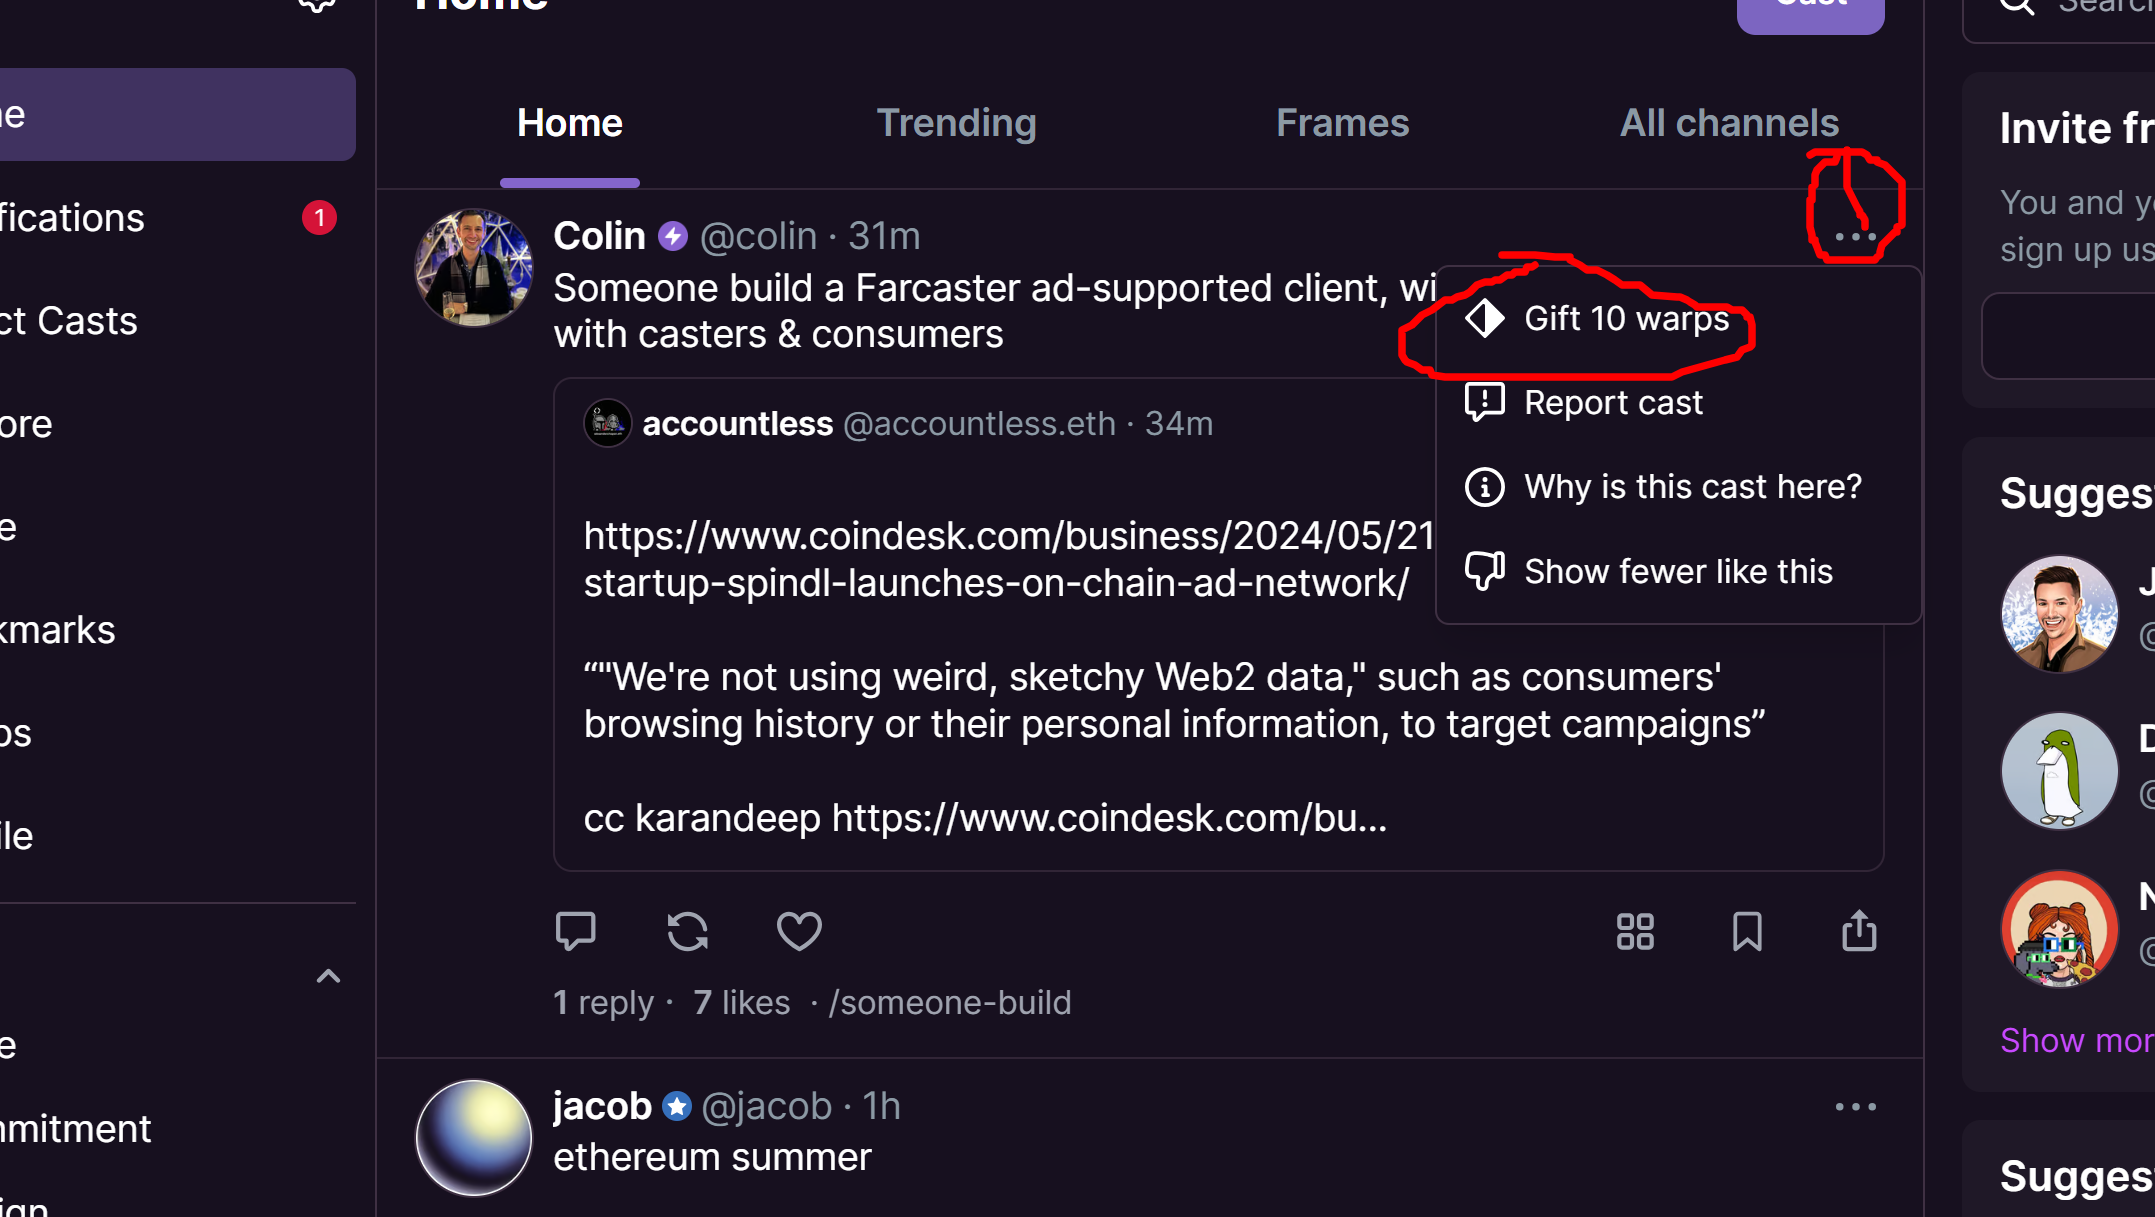Reply to Colin's cast with comment icon
Viewport: 2155px width, 1217px height.
575,931
